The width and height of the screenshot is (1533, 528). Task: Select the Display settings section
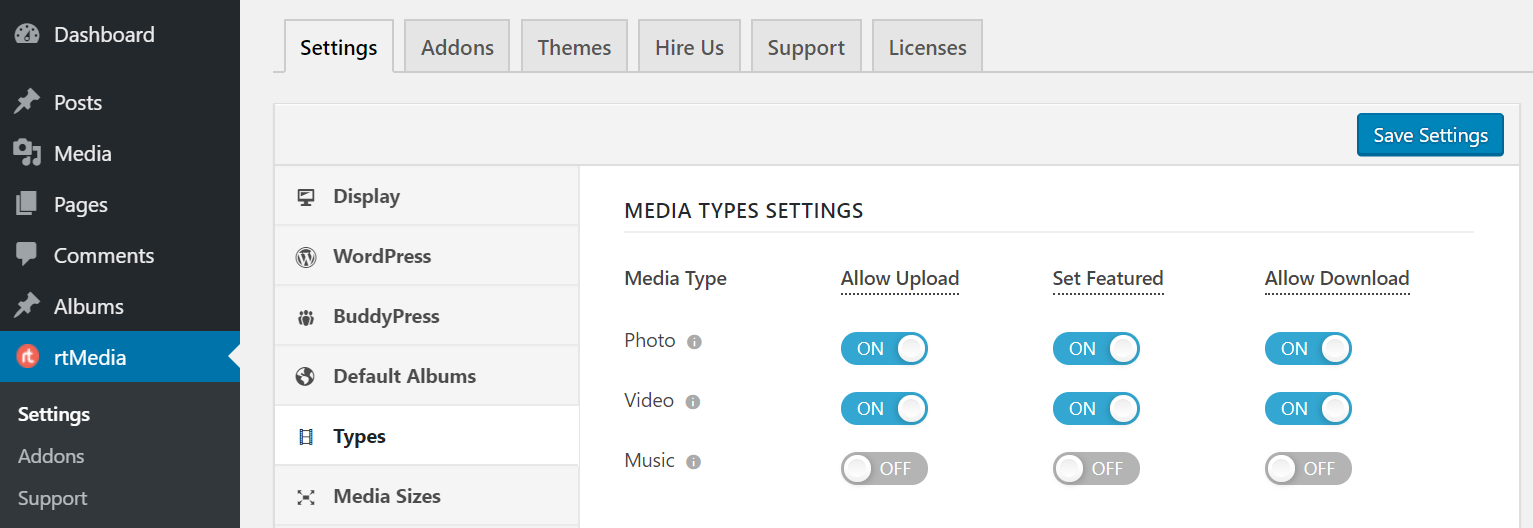(x=427, y=196)
